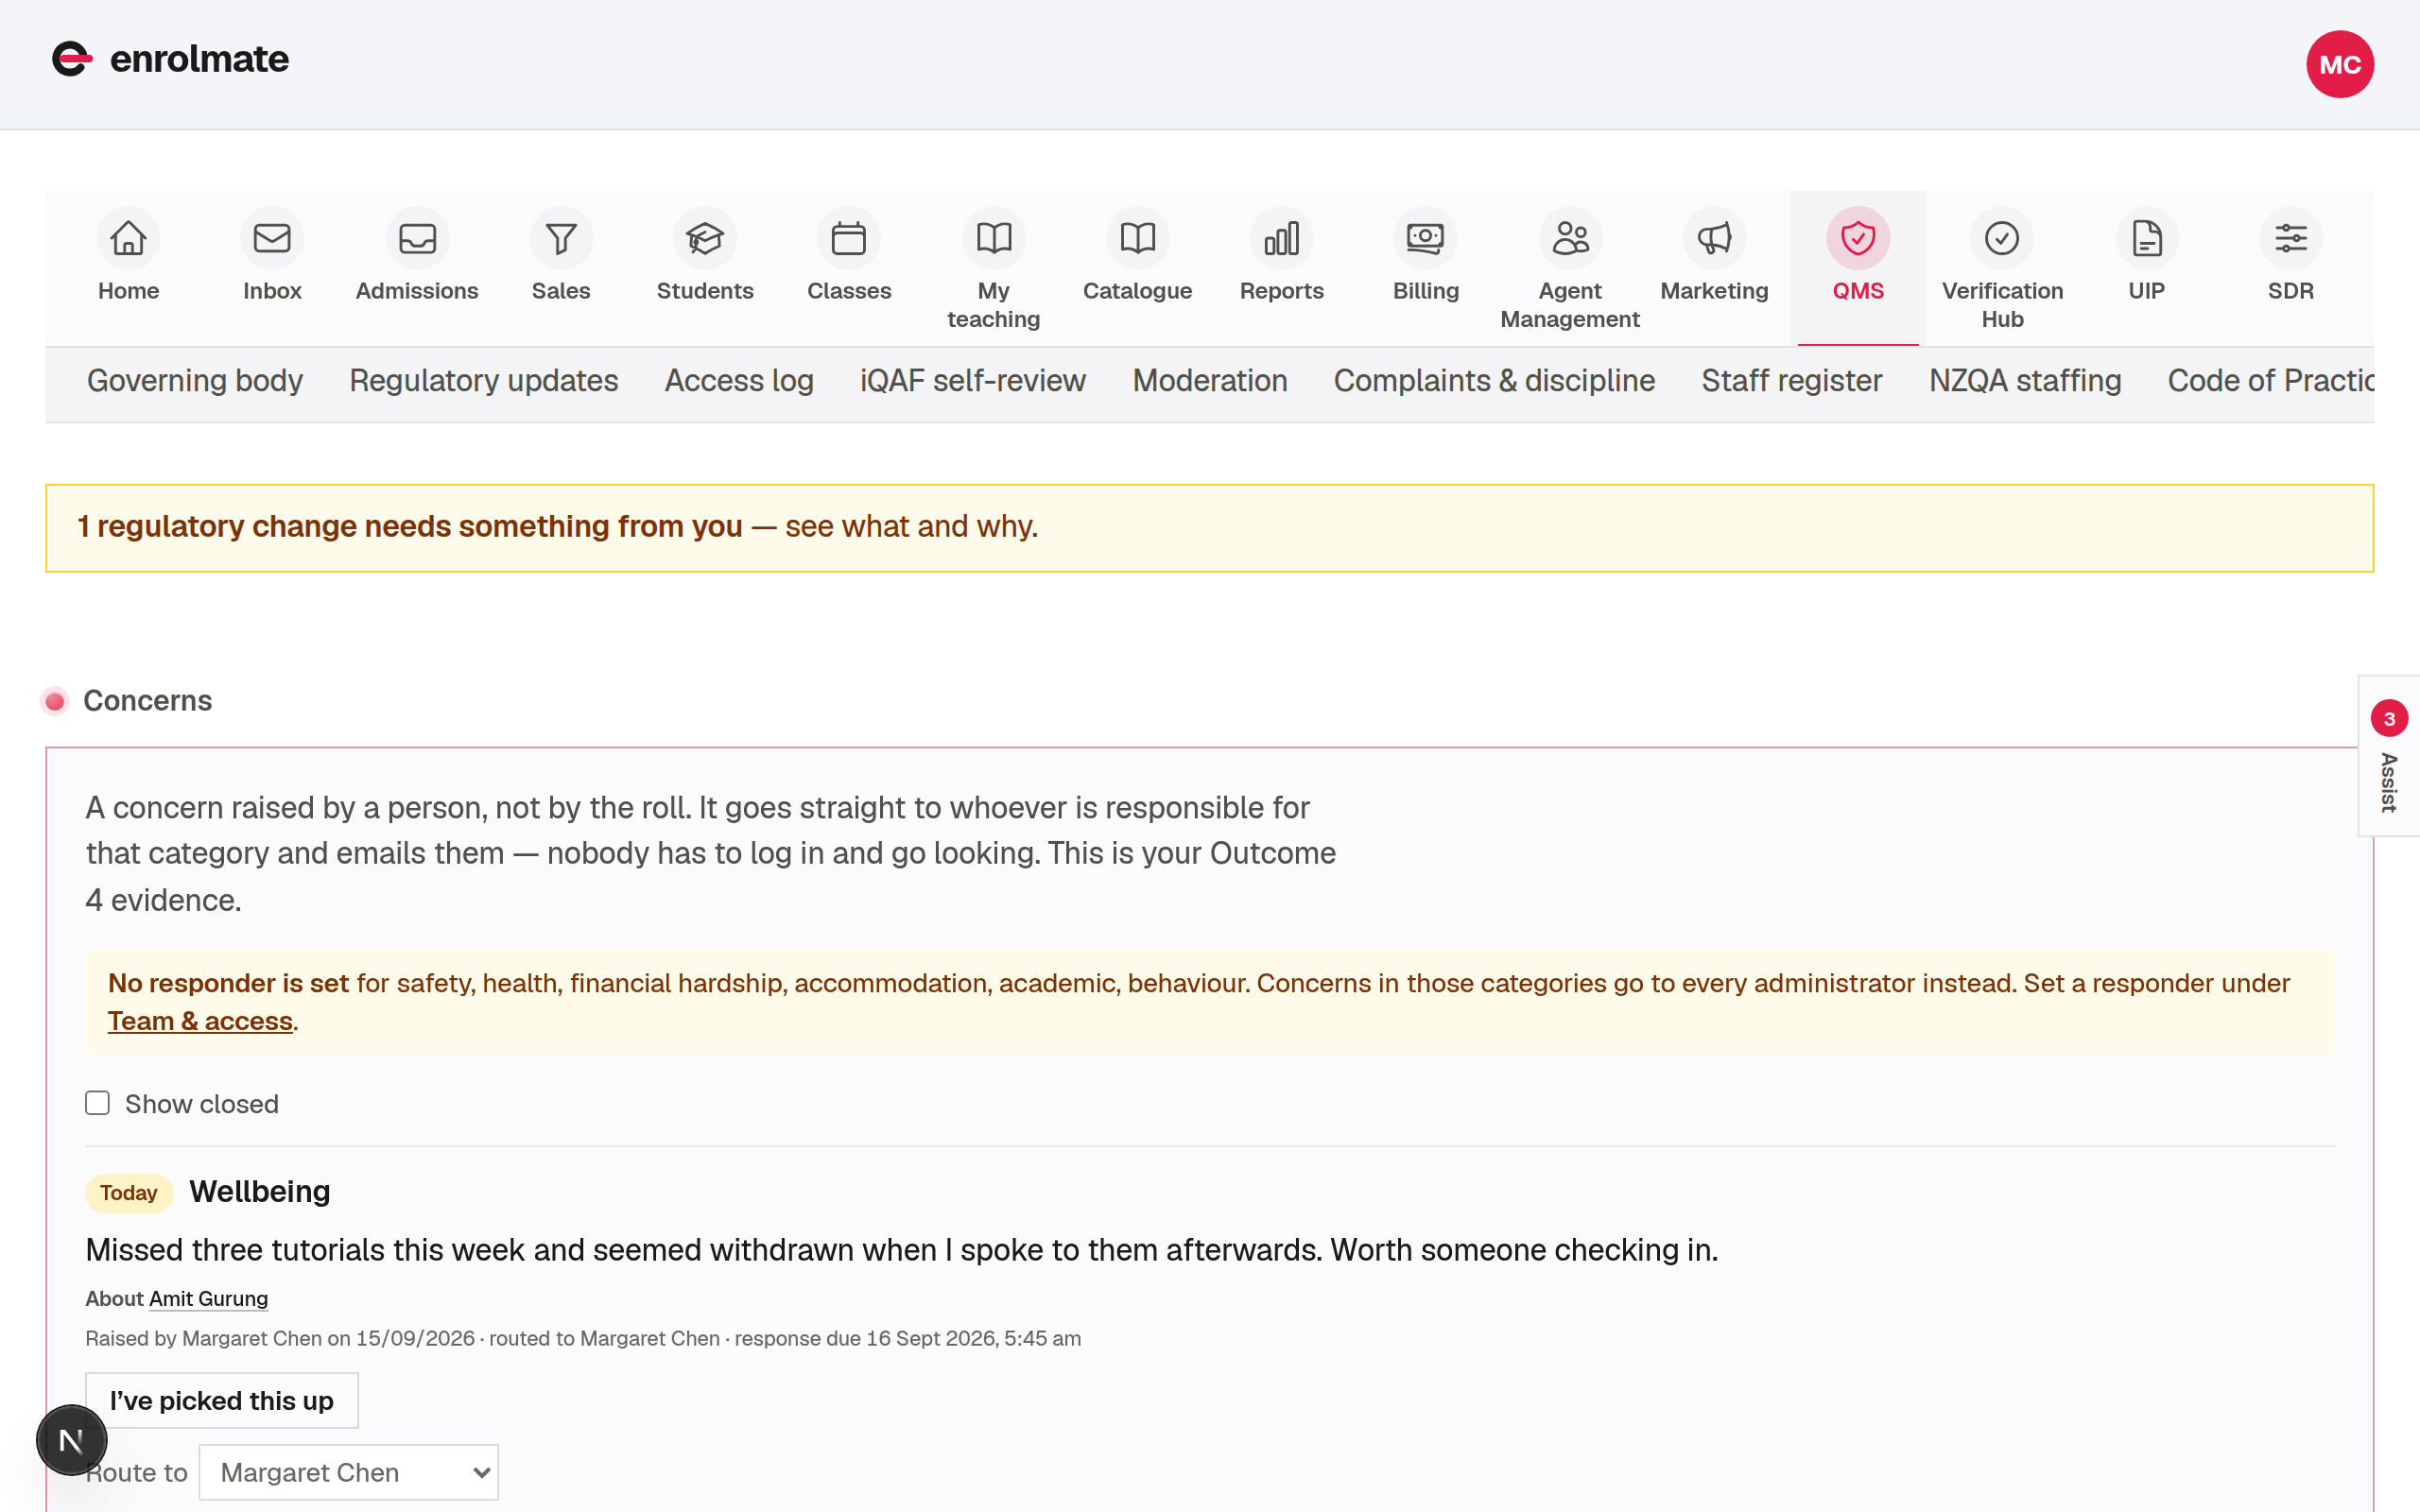2420x1512 pixels.
Task: Open the MC user avatar menu
Action: [x=2340, y=65]
